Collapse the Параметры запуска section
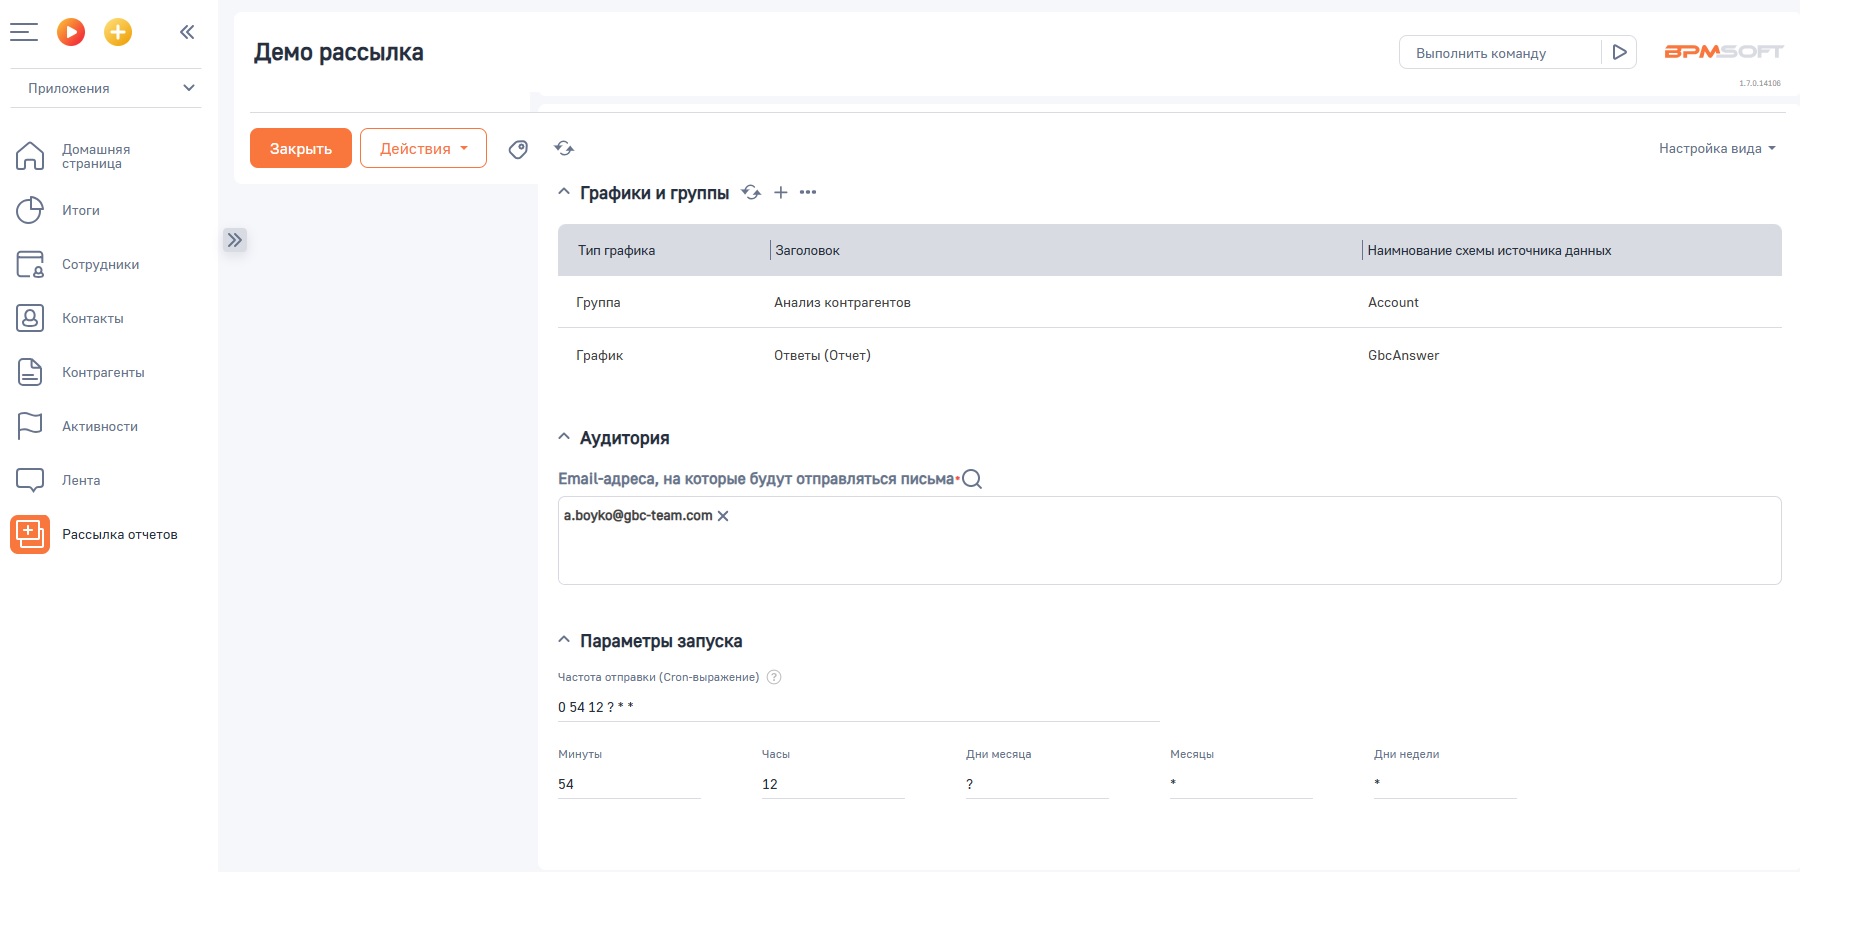Image resolution: width=1849 pixels, height=929 pixels. 564,640
